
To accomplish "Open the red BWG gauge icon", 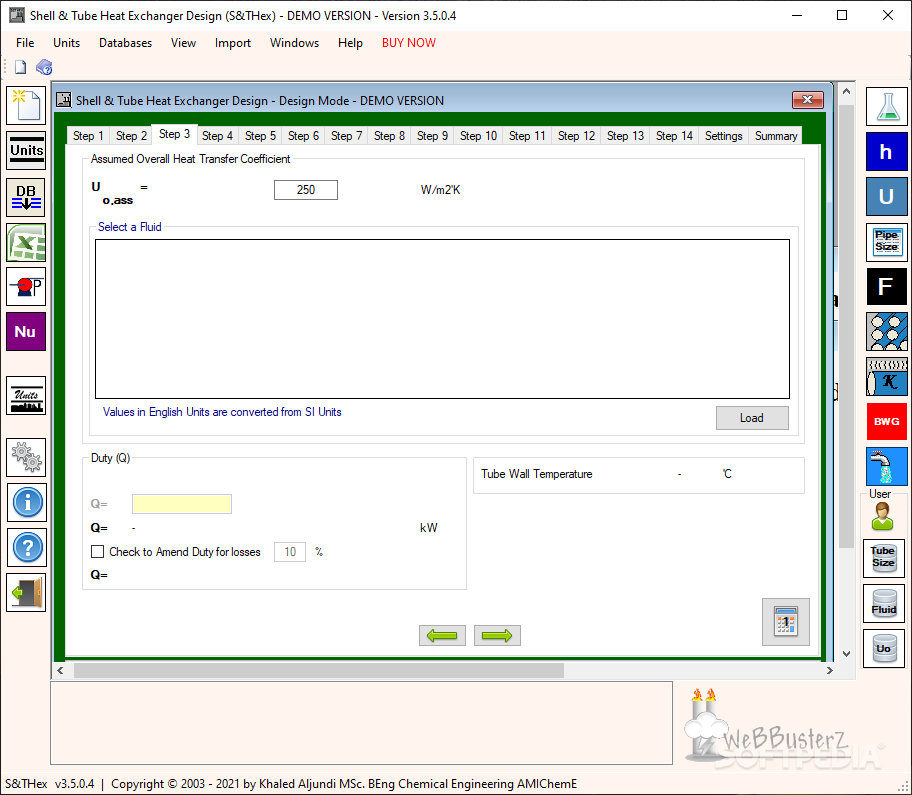I will (886, 422).
